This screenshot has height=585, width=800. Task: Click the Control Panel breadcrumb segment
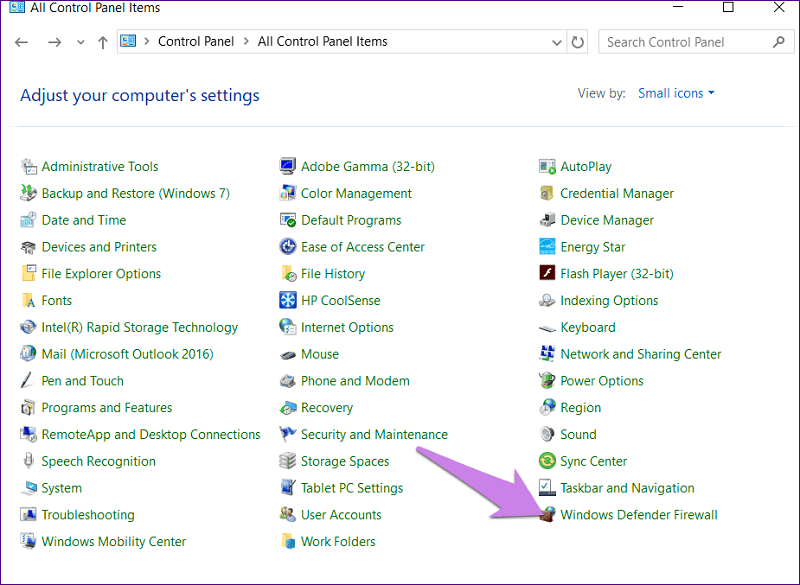click(x=196, y=42)
